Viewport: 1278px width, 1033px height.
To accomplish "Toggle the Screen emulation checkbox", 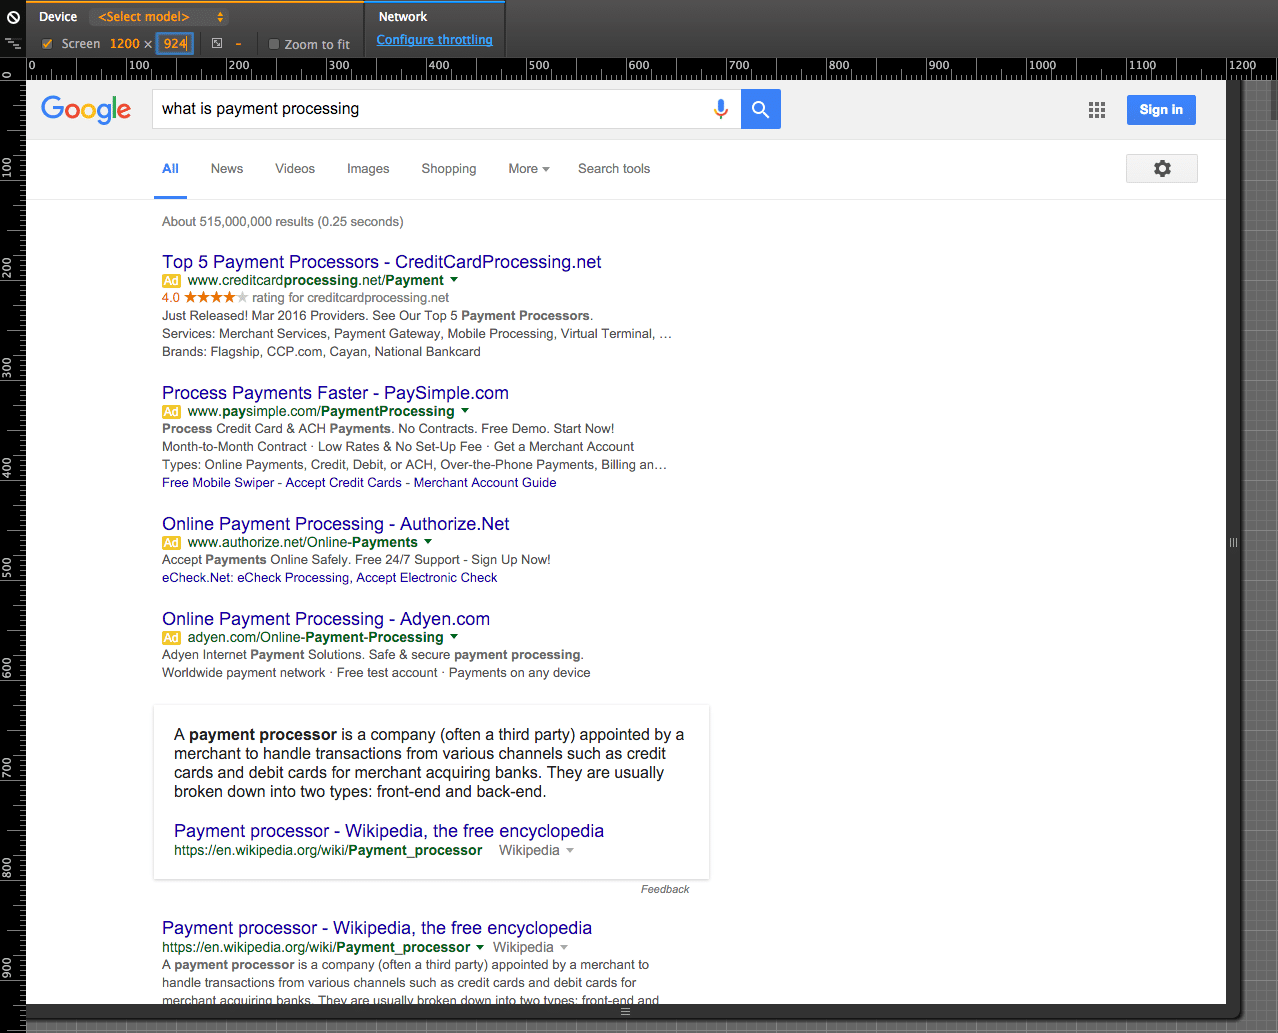I will [x=47, y=44].
